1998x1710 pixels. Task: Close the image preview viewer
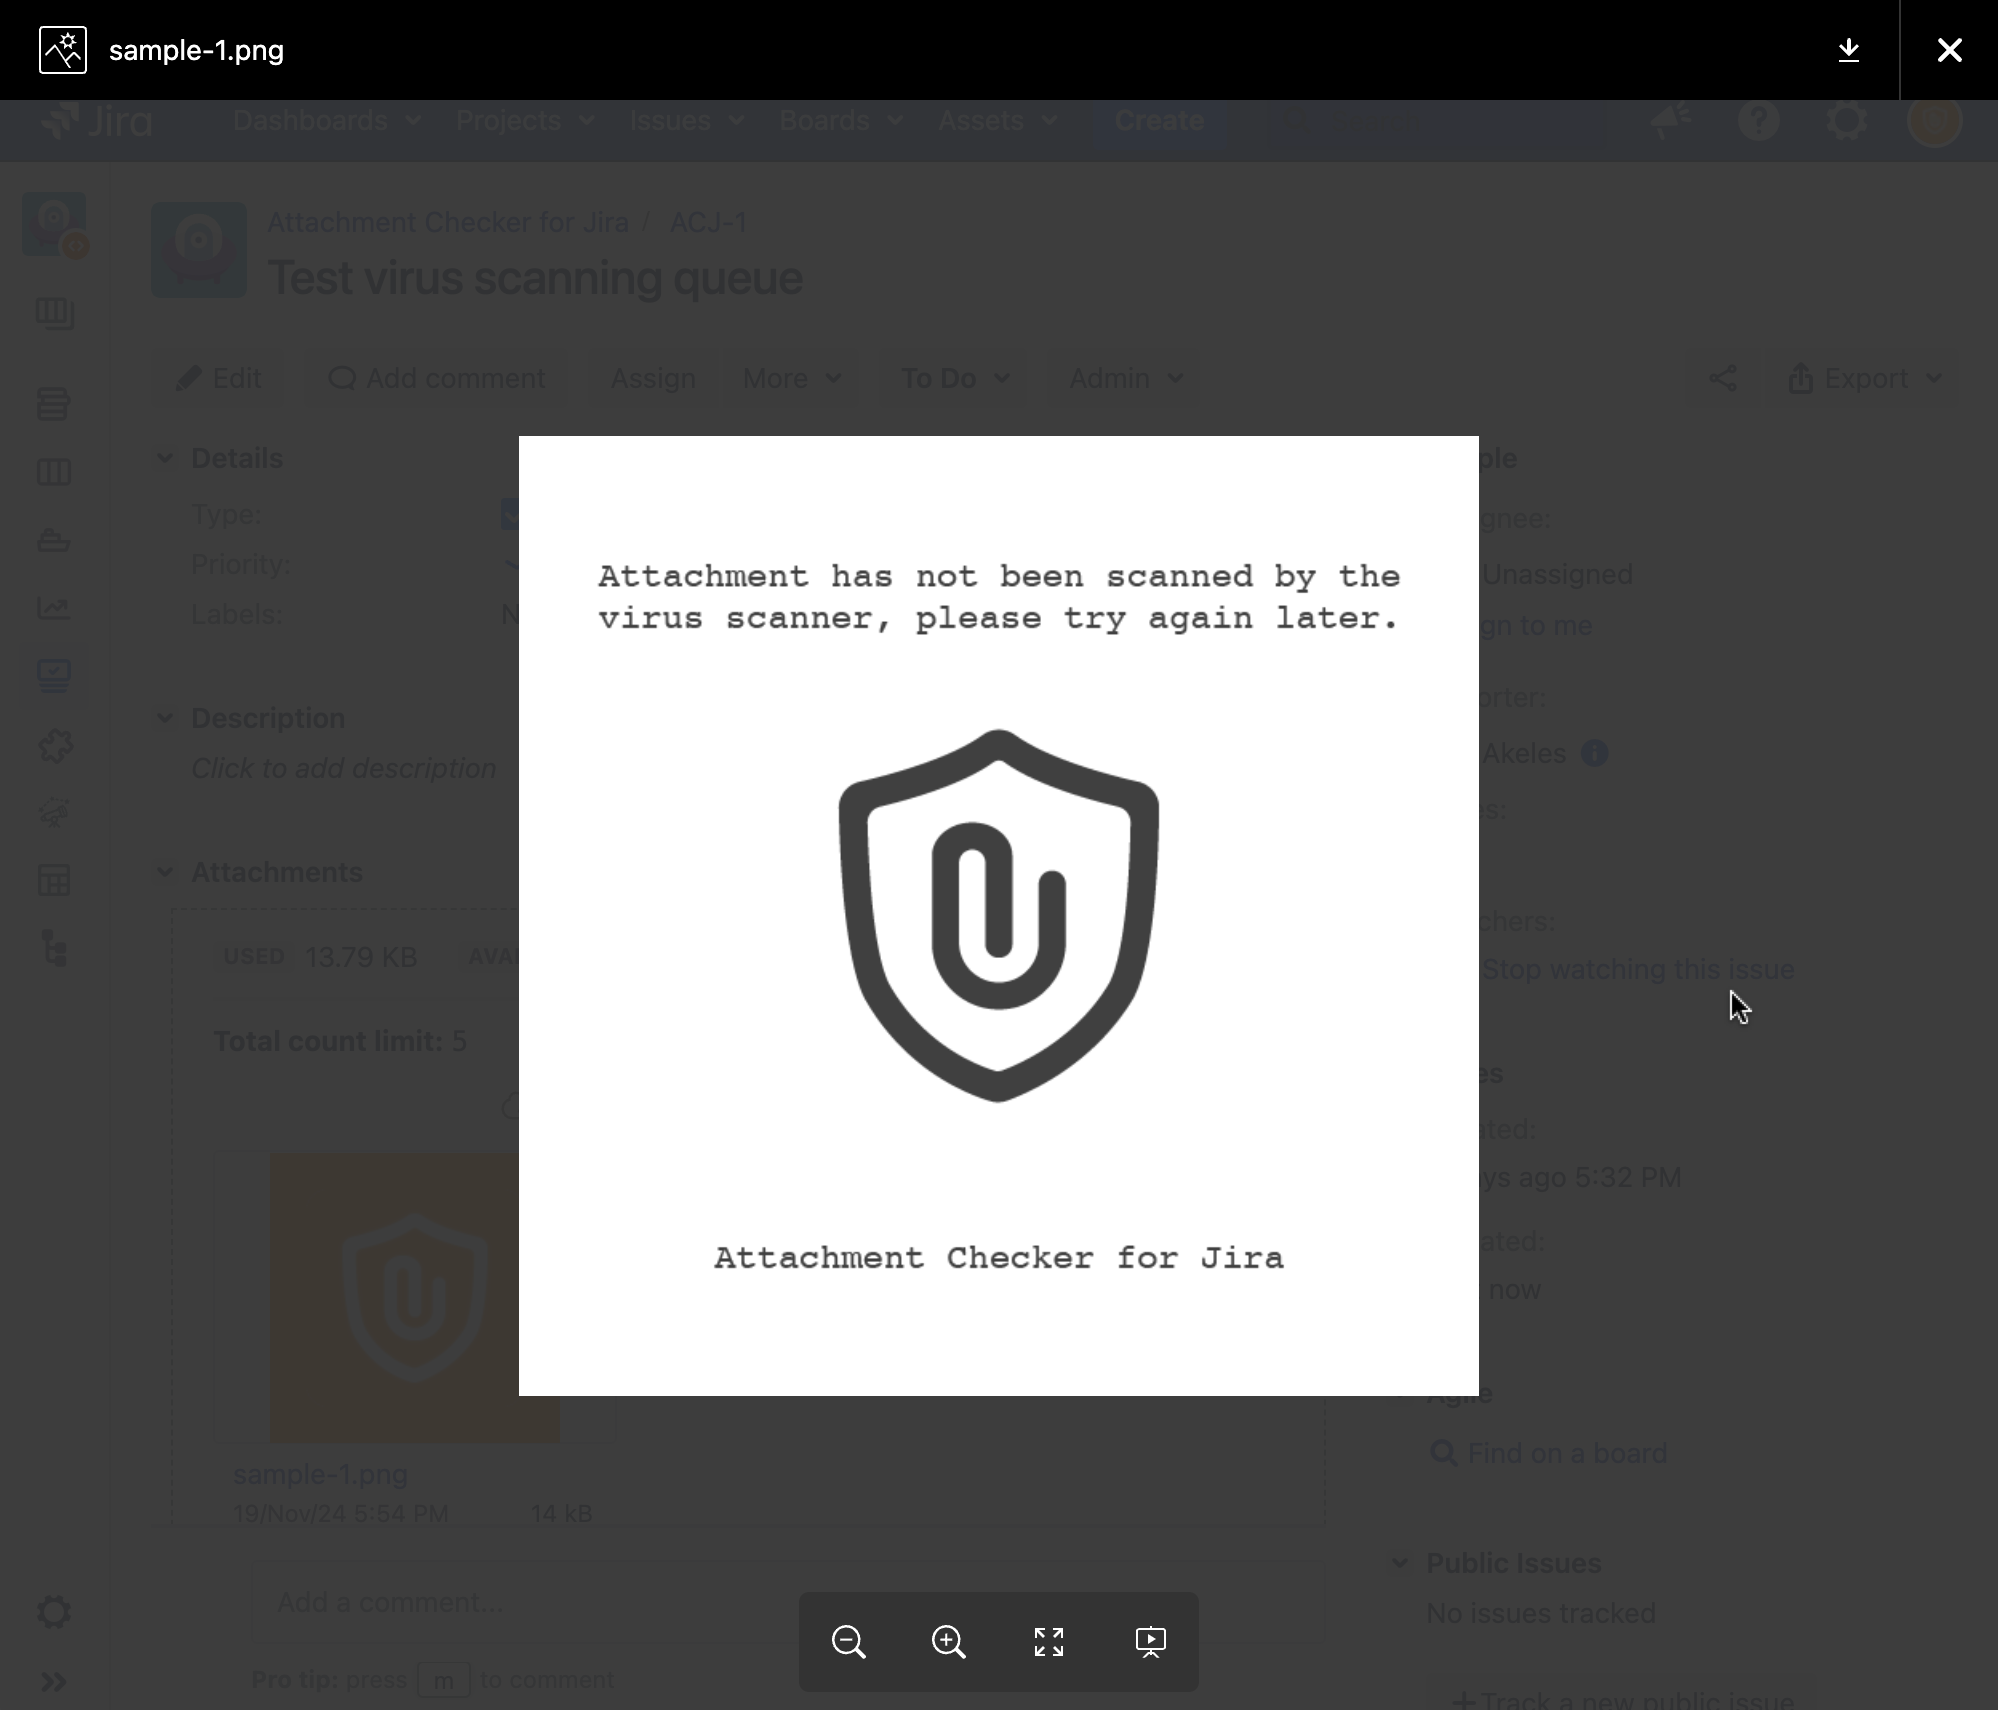click(x=1949, y=50)
